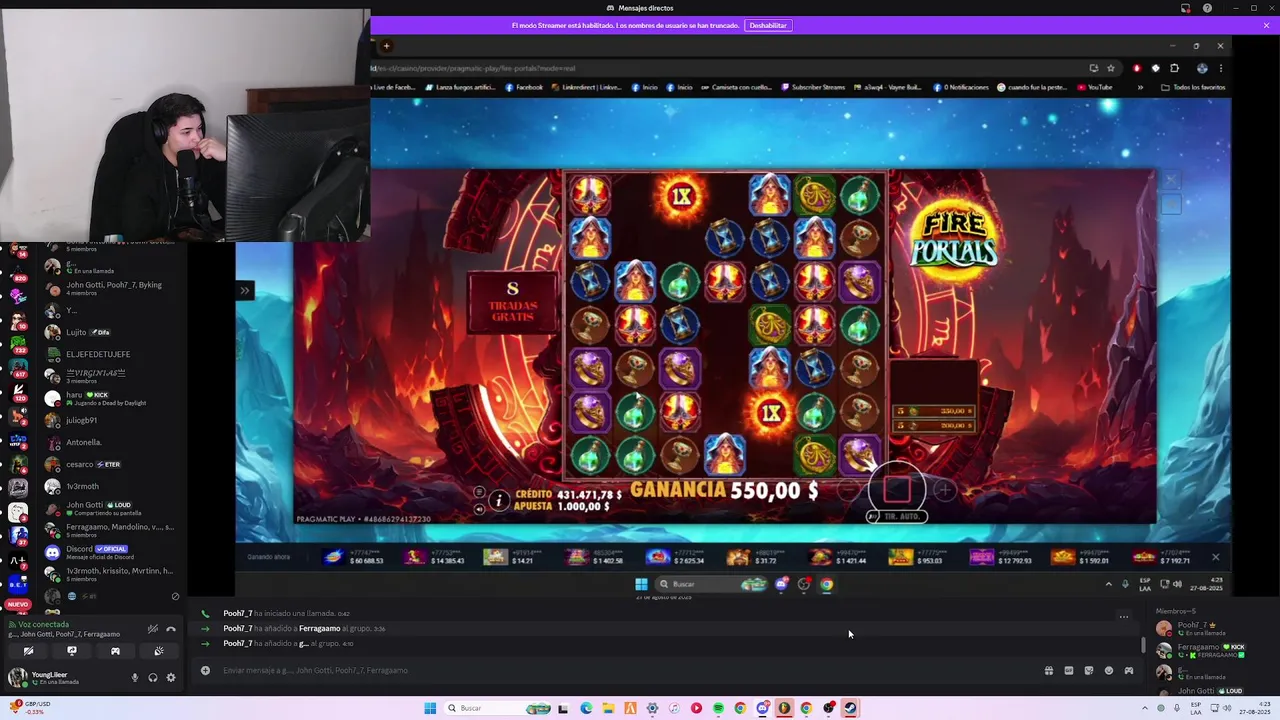Open File Explorer from the Windows taskbar
This screenshot has width=1280, height=720.
tap(608, 708)
